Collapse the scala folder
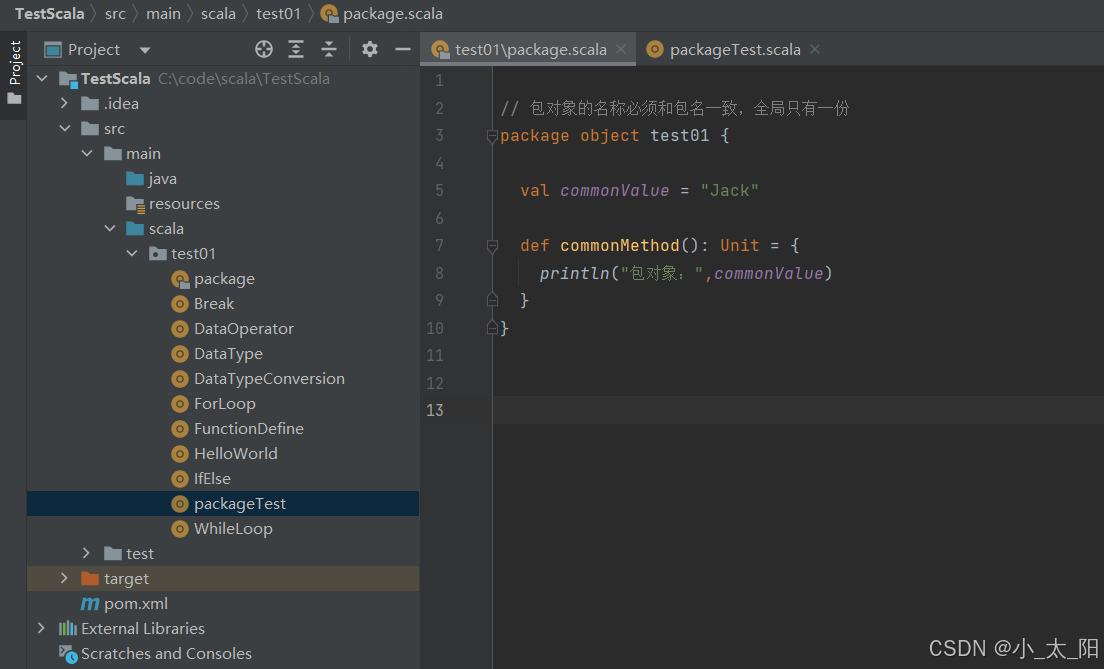Viewport: 1104px width, 669px height. coord(110,228)
